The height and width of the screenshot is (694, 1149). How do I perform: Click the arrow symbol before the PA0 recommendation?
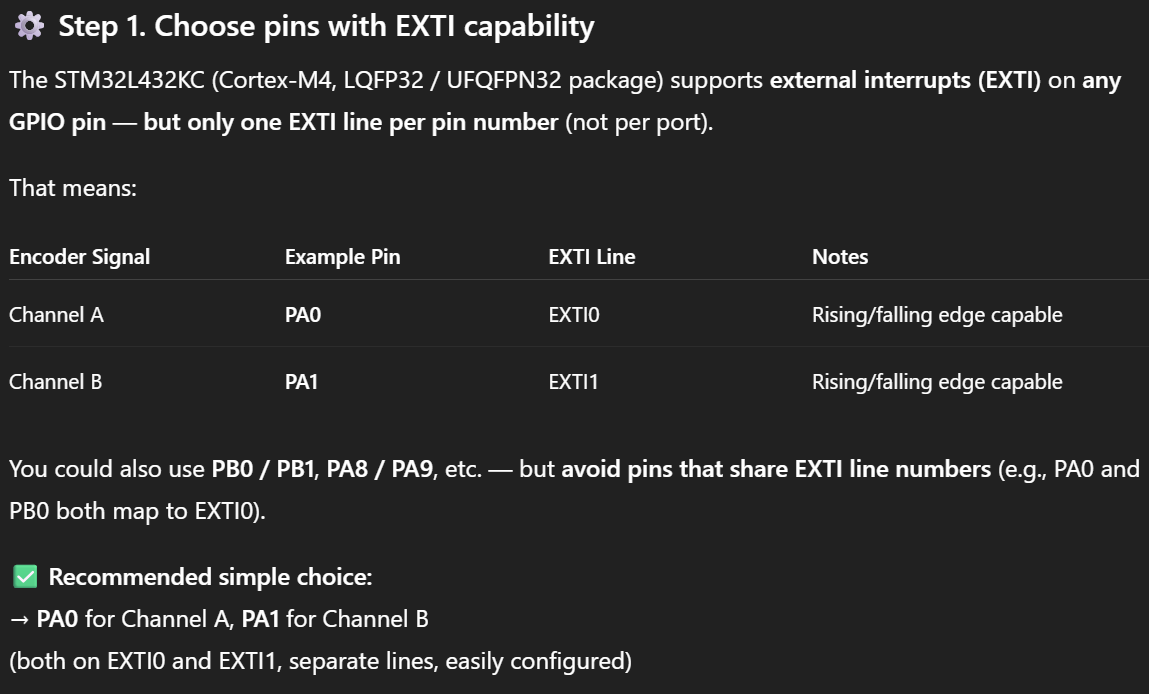(x=20, y=619)
